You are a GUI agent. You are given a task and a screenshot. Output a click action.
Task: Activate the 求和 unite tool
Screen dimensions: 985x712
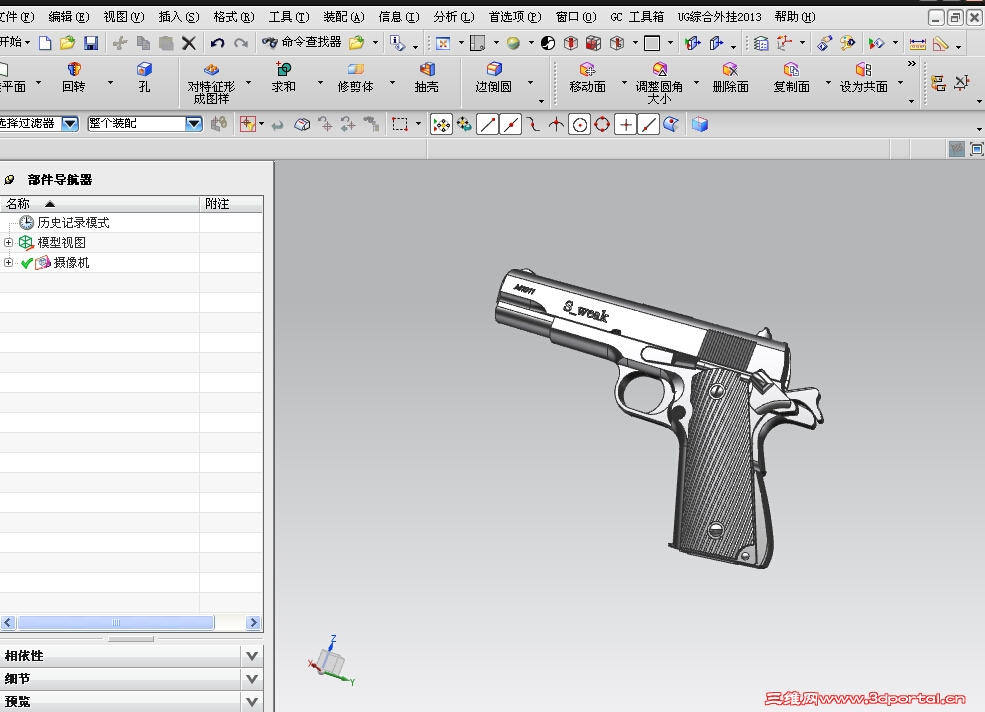283,78
